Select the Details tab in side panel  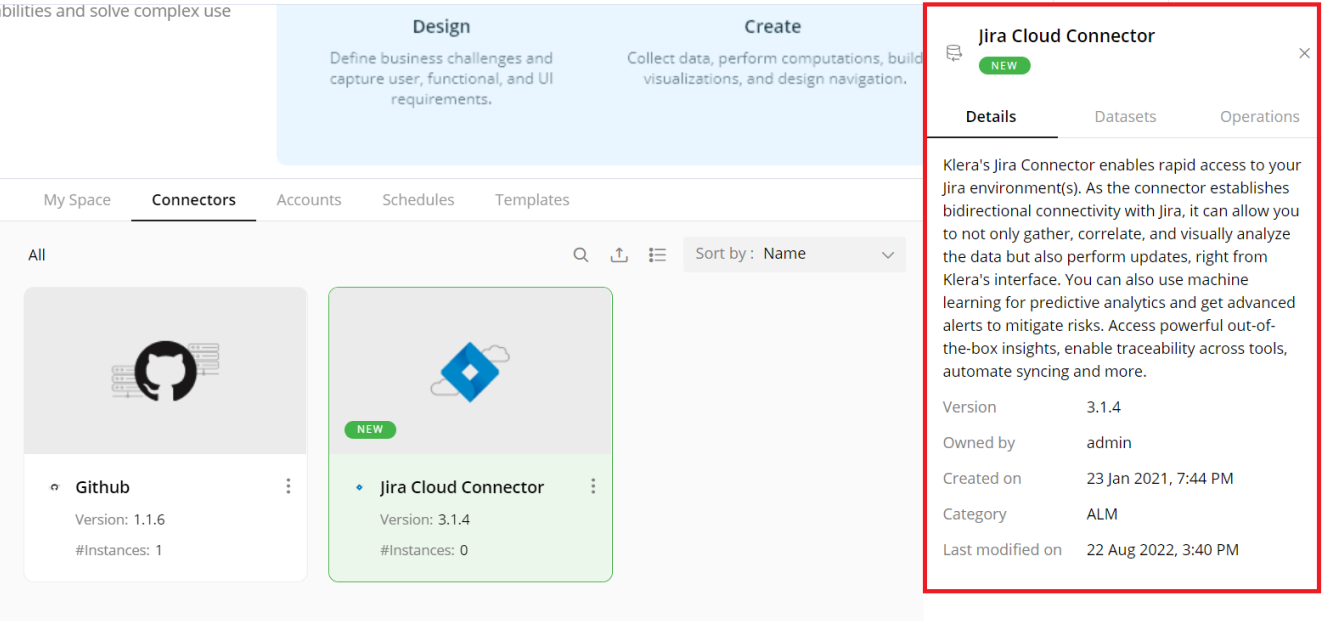point(991,117)
